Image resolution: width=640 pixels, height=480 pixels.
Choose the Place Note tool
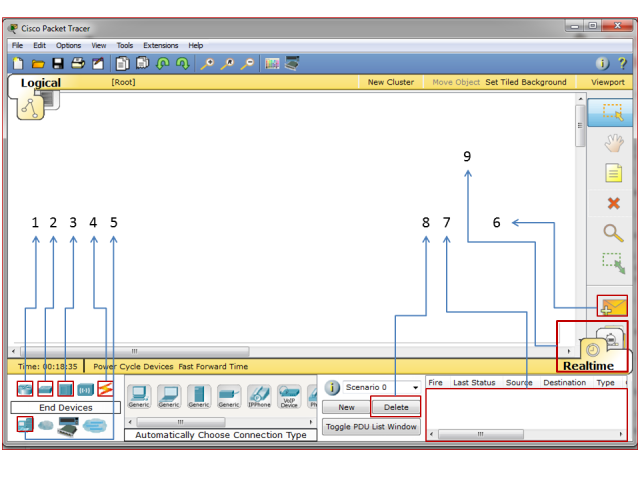tap(613, 173)
